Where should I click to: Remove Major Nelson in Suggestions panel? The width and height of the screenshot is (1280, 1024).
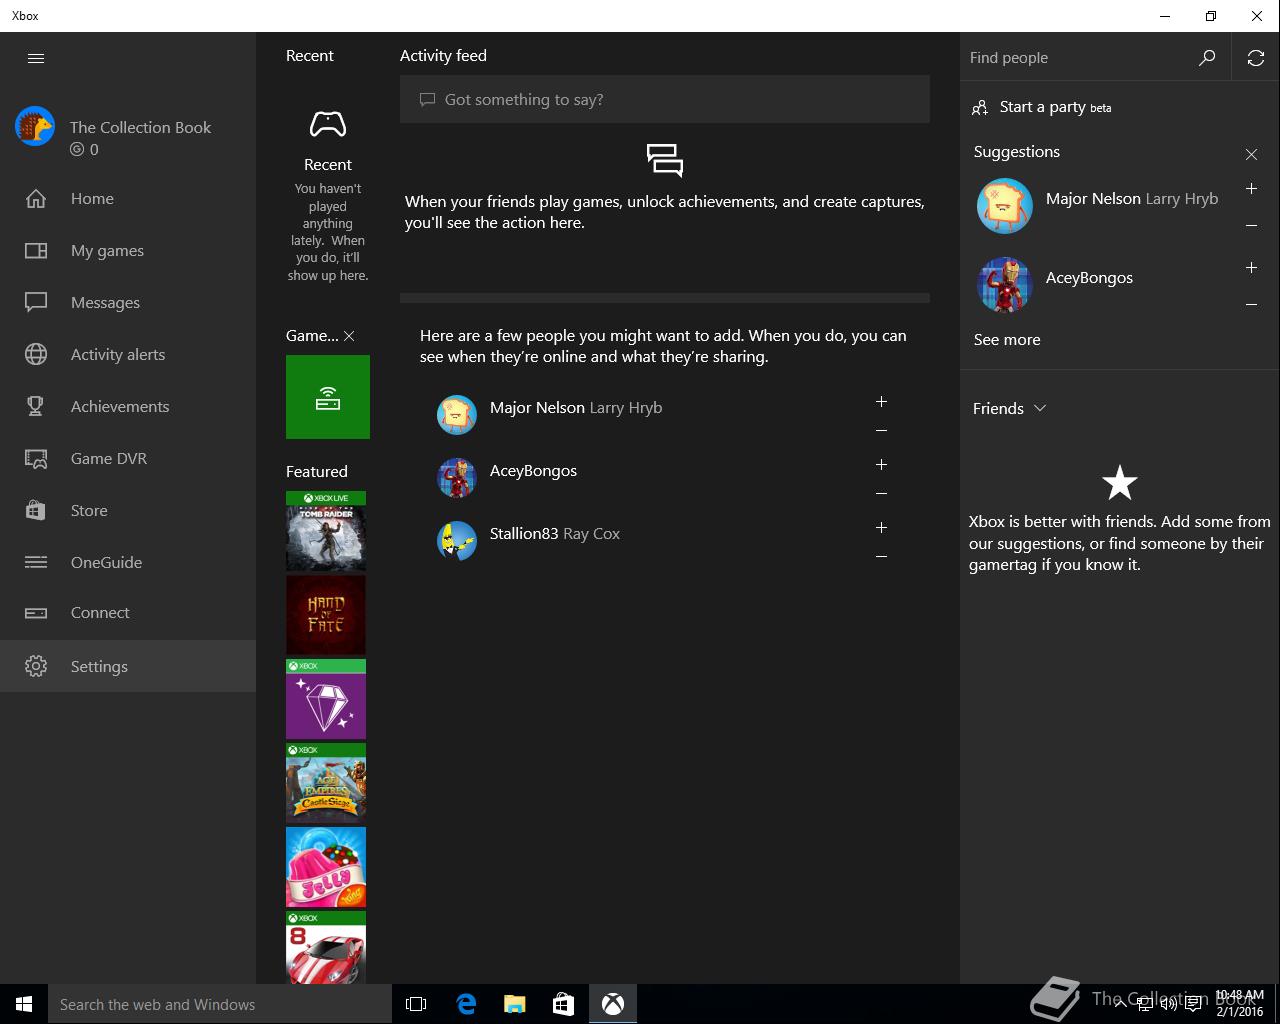click(x=1251, y=226)
